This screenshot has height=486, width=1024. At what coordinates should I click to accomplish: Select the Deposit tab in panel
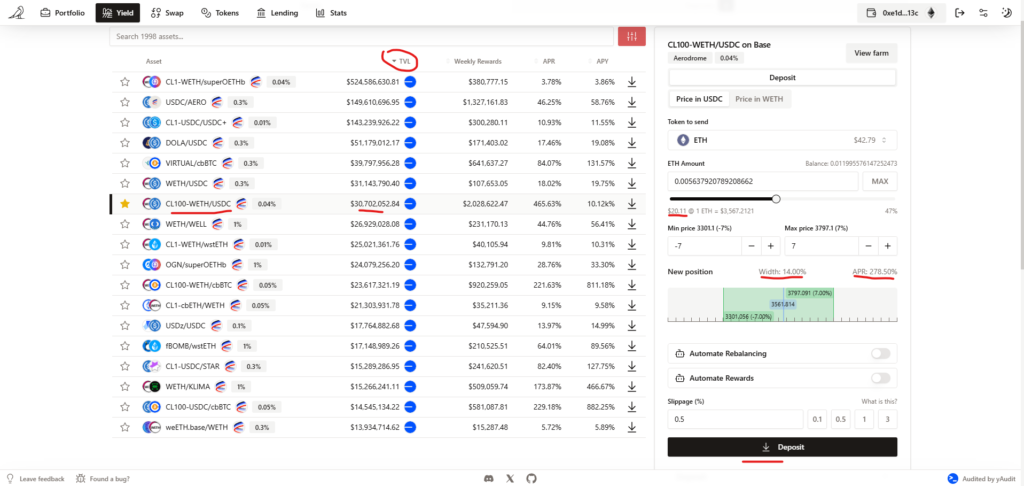click(782, 78)
